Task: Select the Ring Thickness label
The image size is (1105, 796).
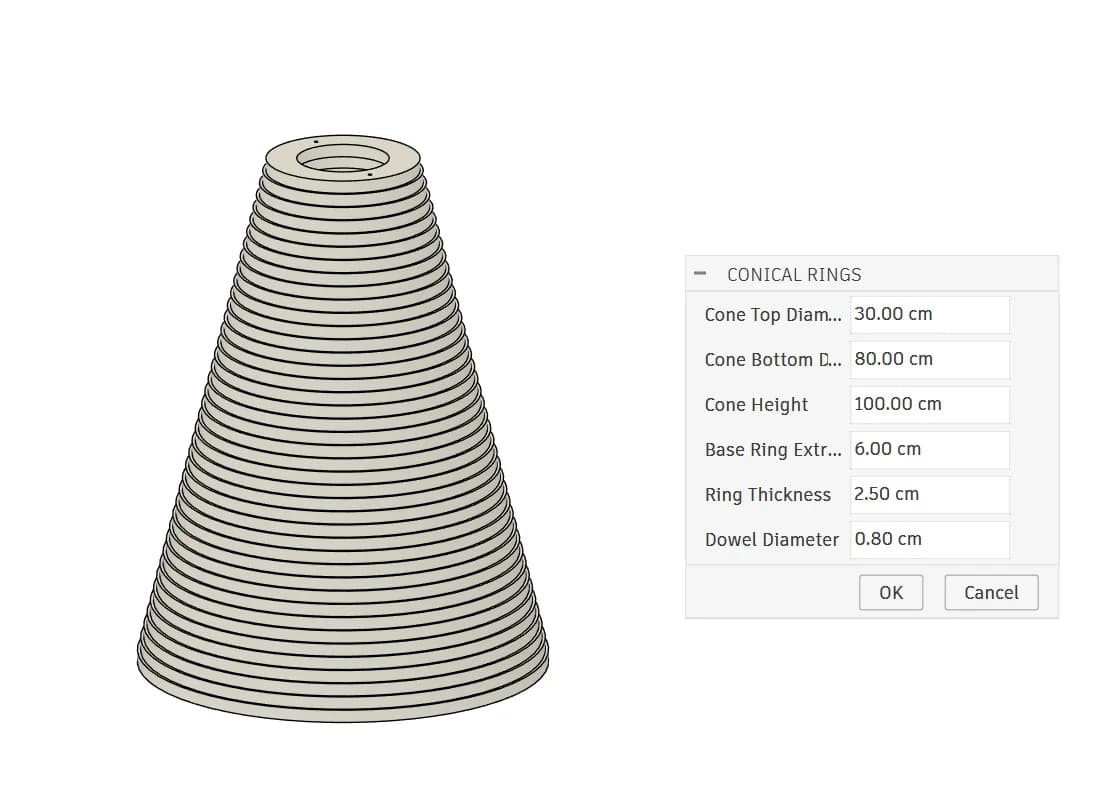Action: pos(767,495)
